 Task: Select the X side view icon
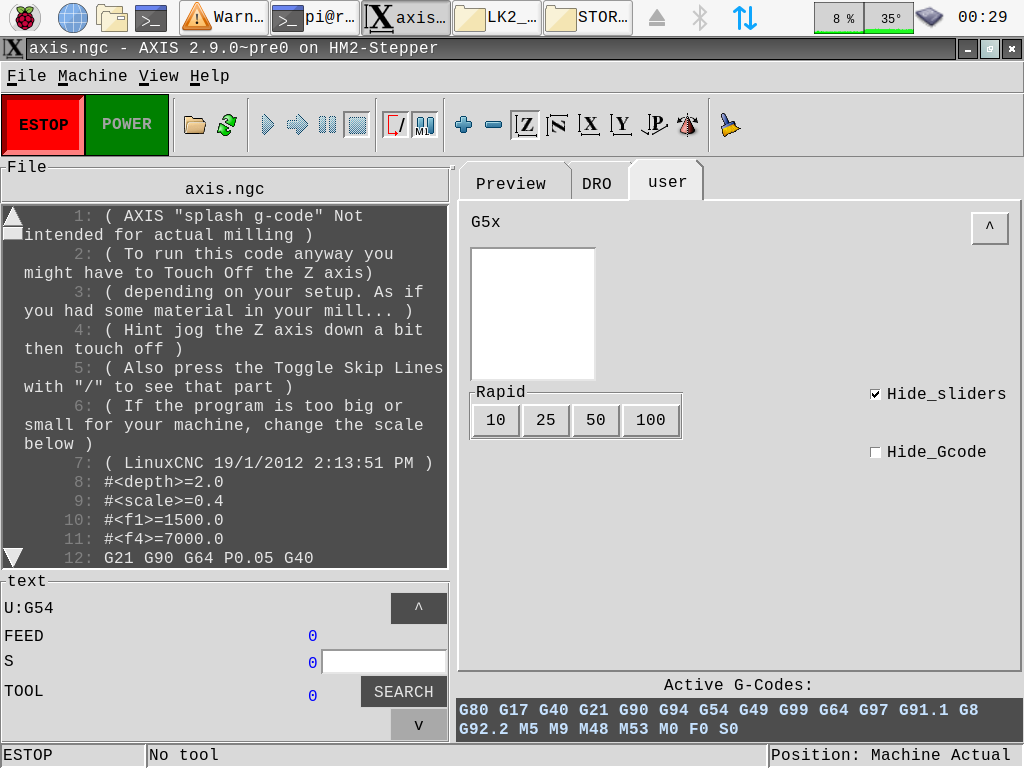(588, 125)
